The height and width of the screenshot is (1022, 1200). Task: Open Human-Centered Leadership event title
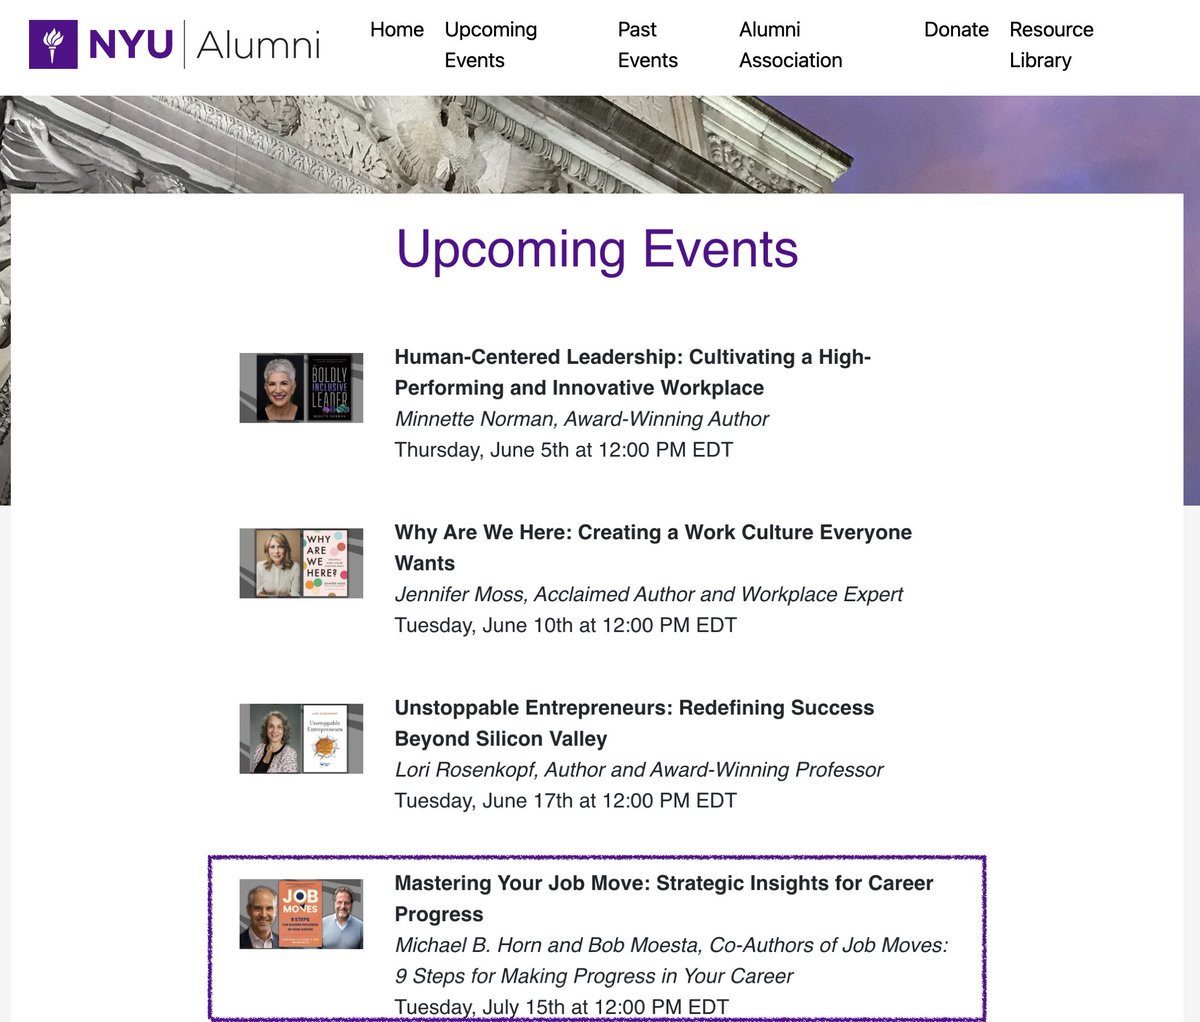633,372
